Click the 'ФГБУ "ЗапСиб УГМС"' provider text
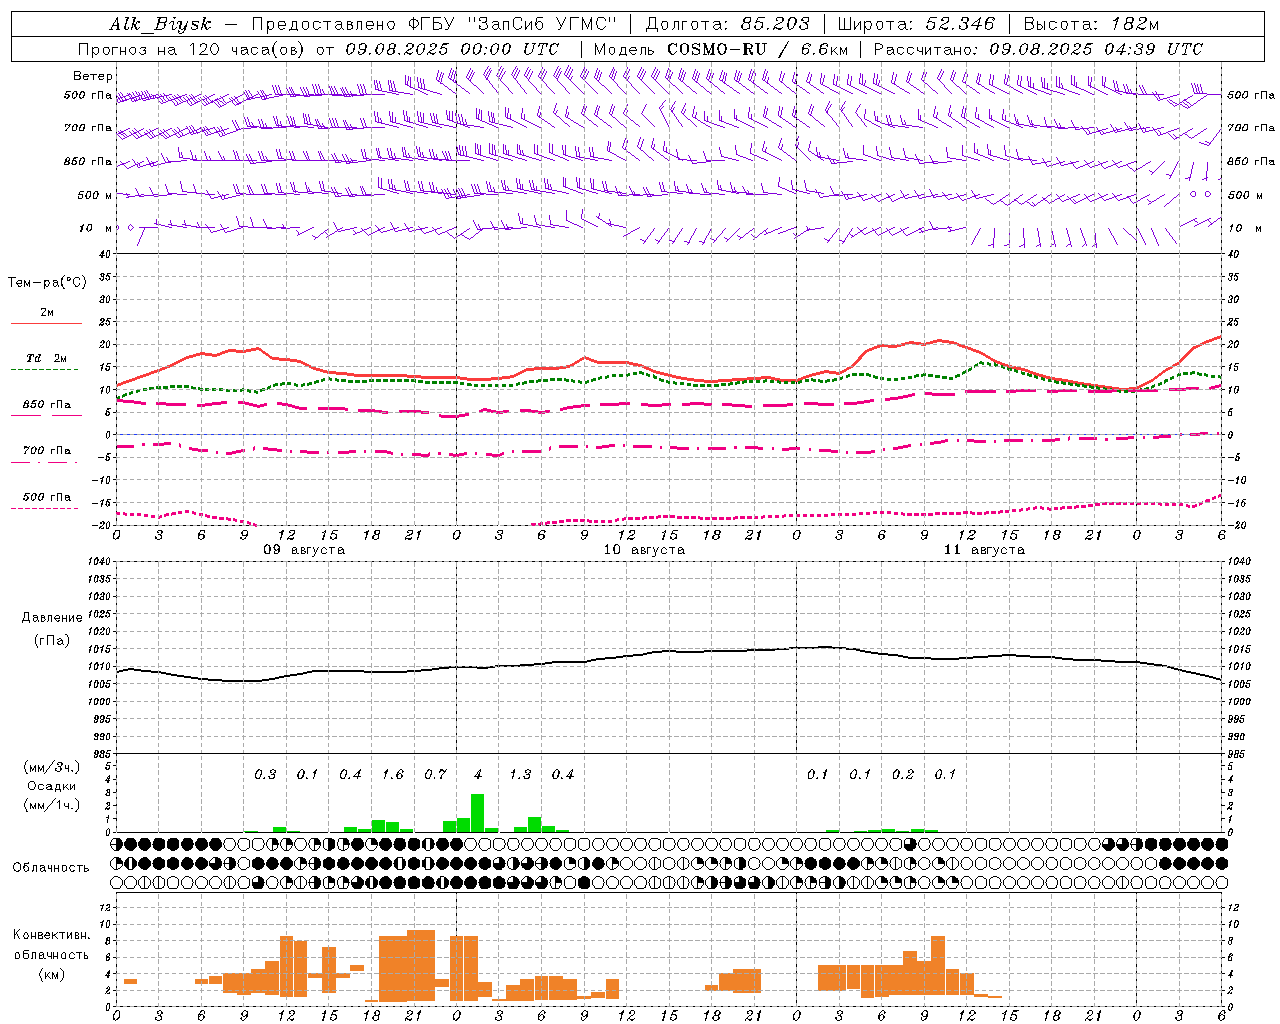Image resolution: width=1280 pixels, height=1024 pixels. (513, 24)
